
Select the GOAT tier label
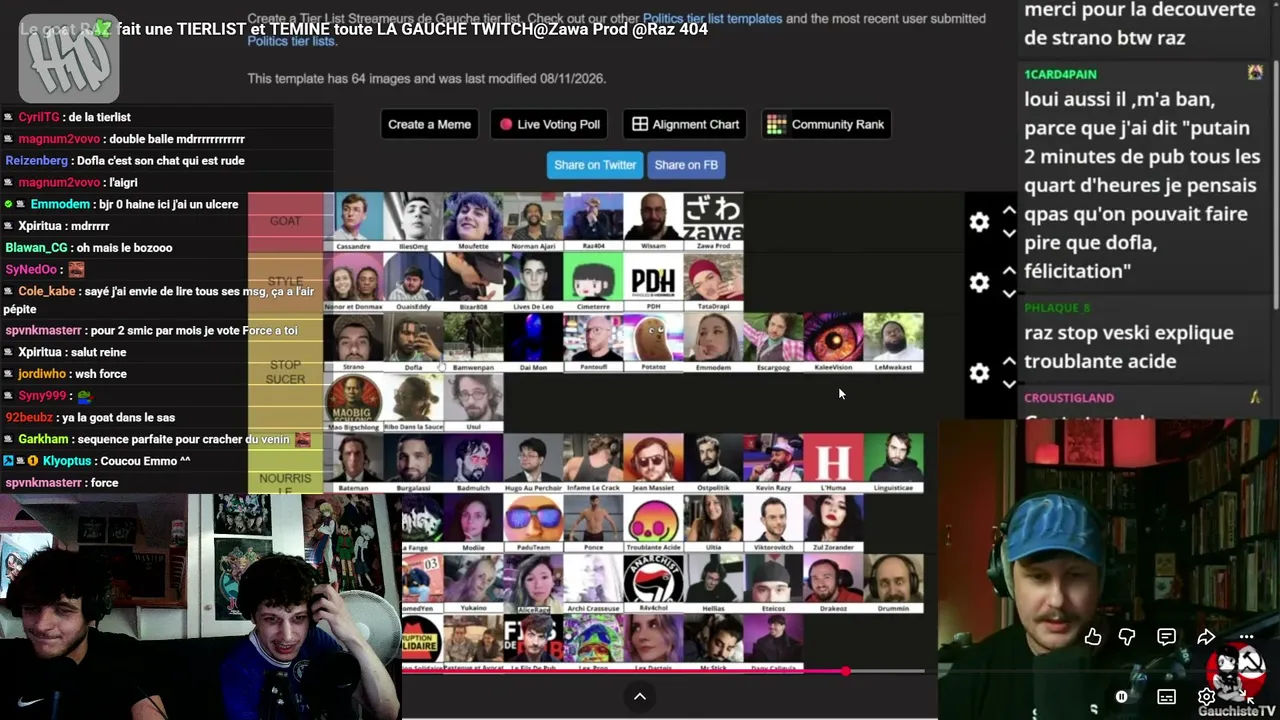click(285, 221)
